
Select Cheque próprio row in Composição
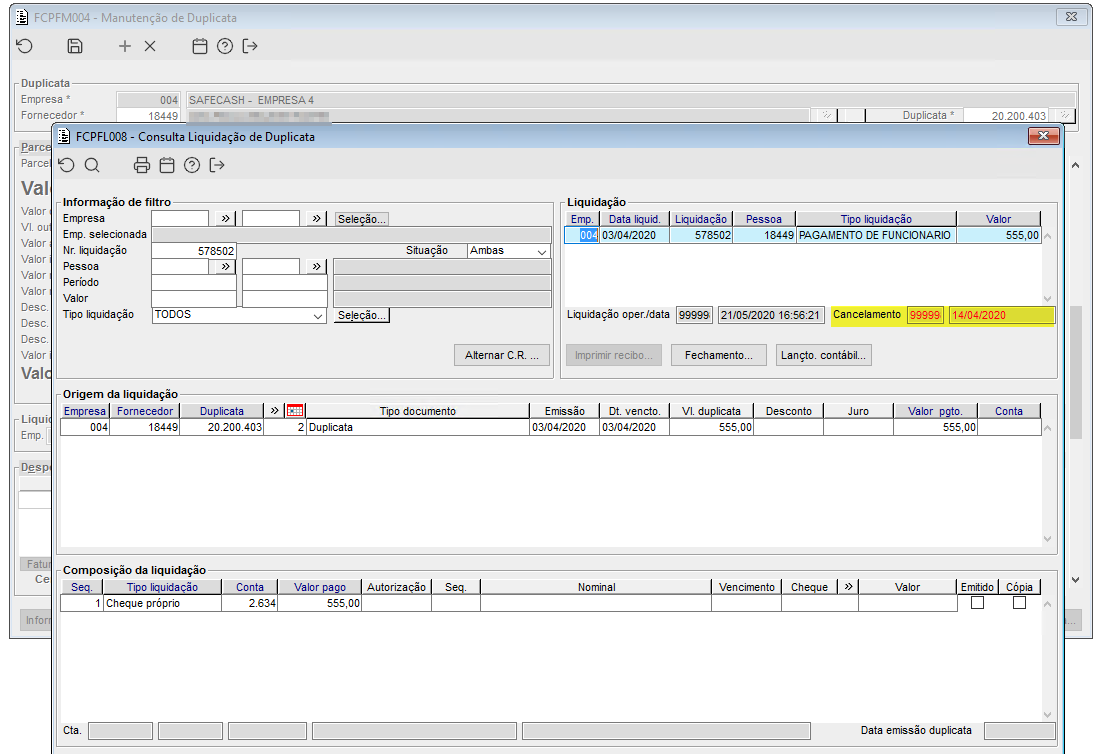[509, 603]
